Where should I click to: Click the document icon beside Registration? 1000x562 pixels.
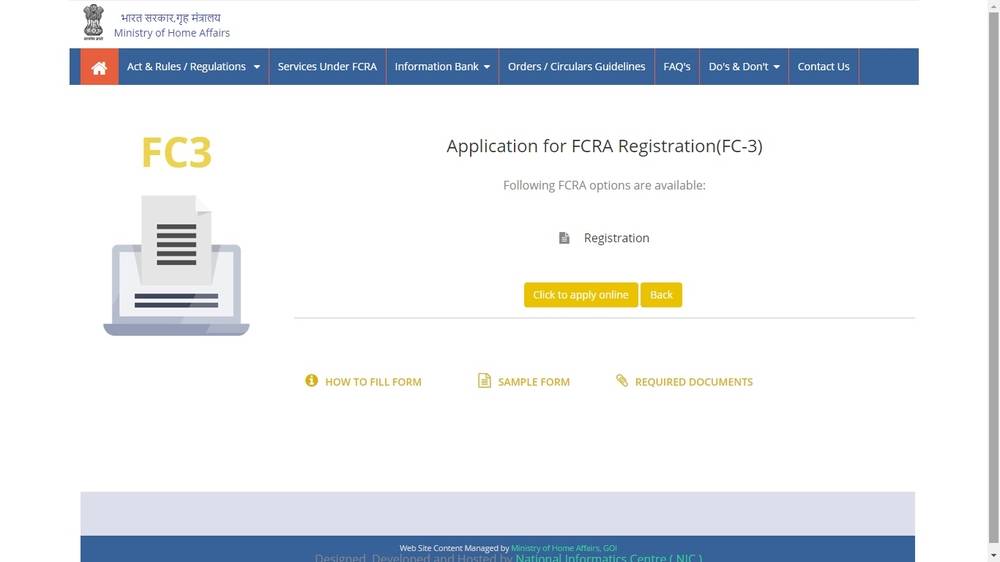[x=564, y=238]
